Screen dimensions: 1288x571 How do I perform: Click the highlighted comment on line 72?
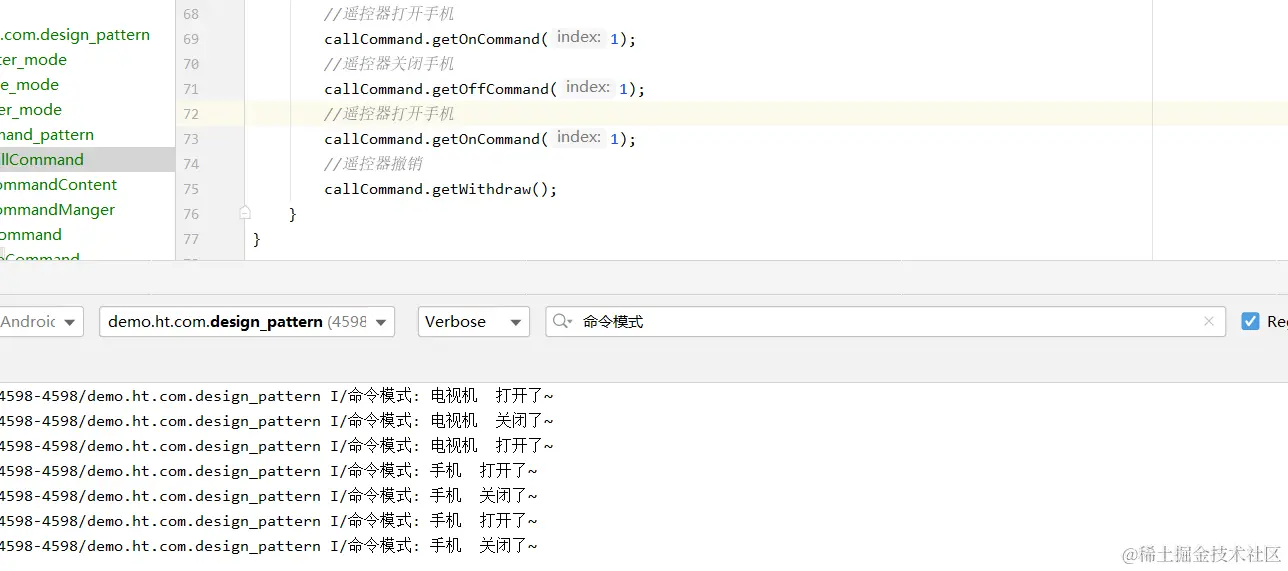pos(390,114)
